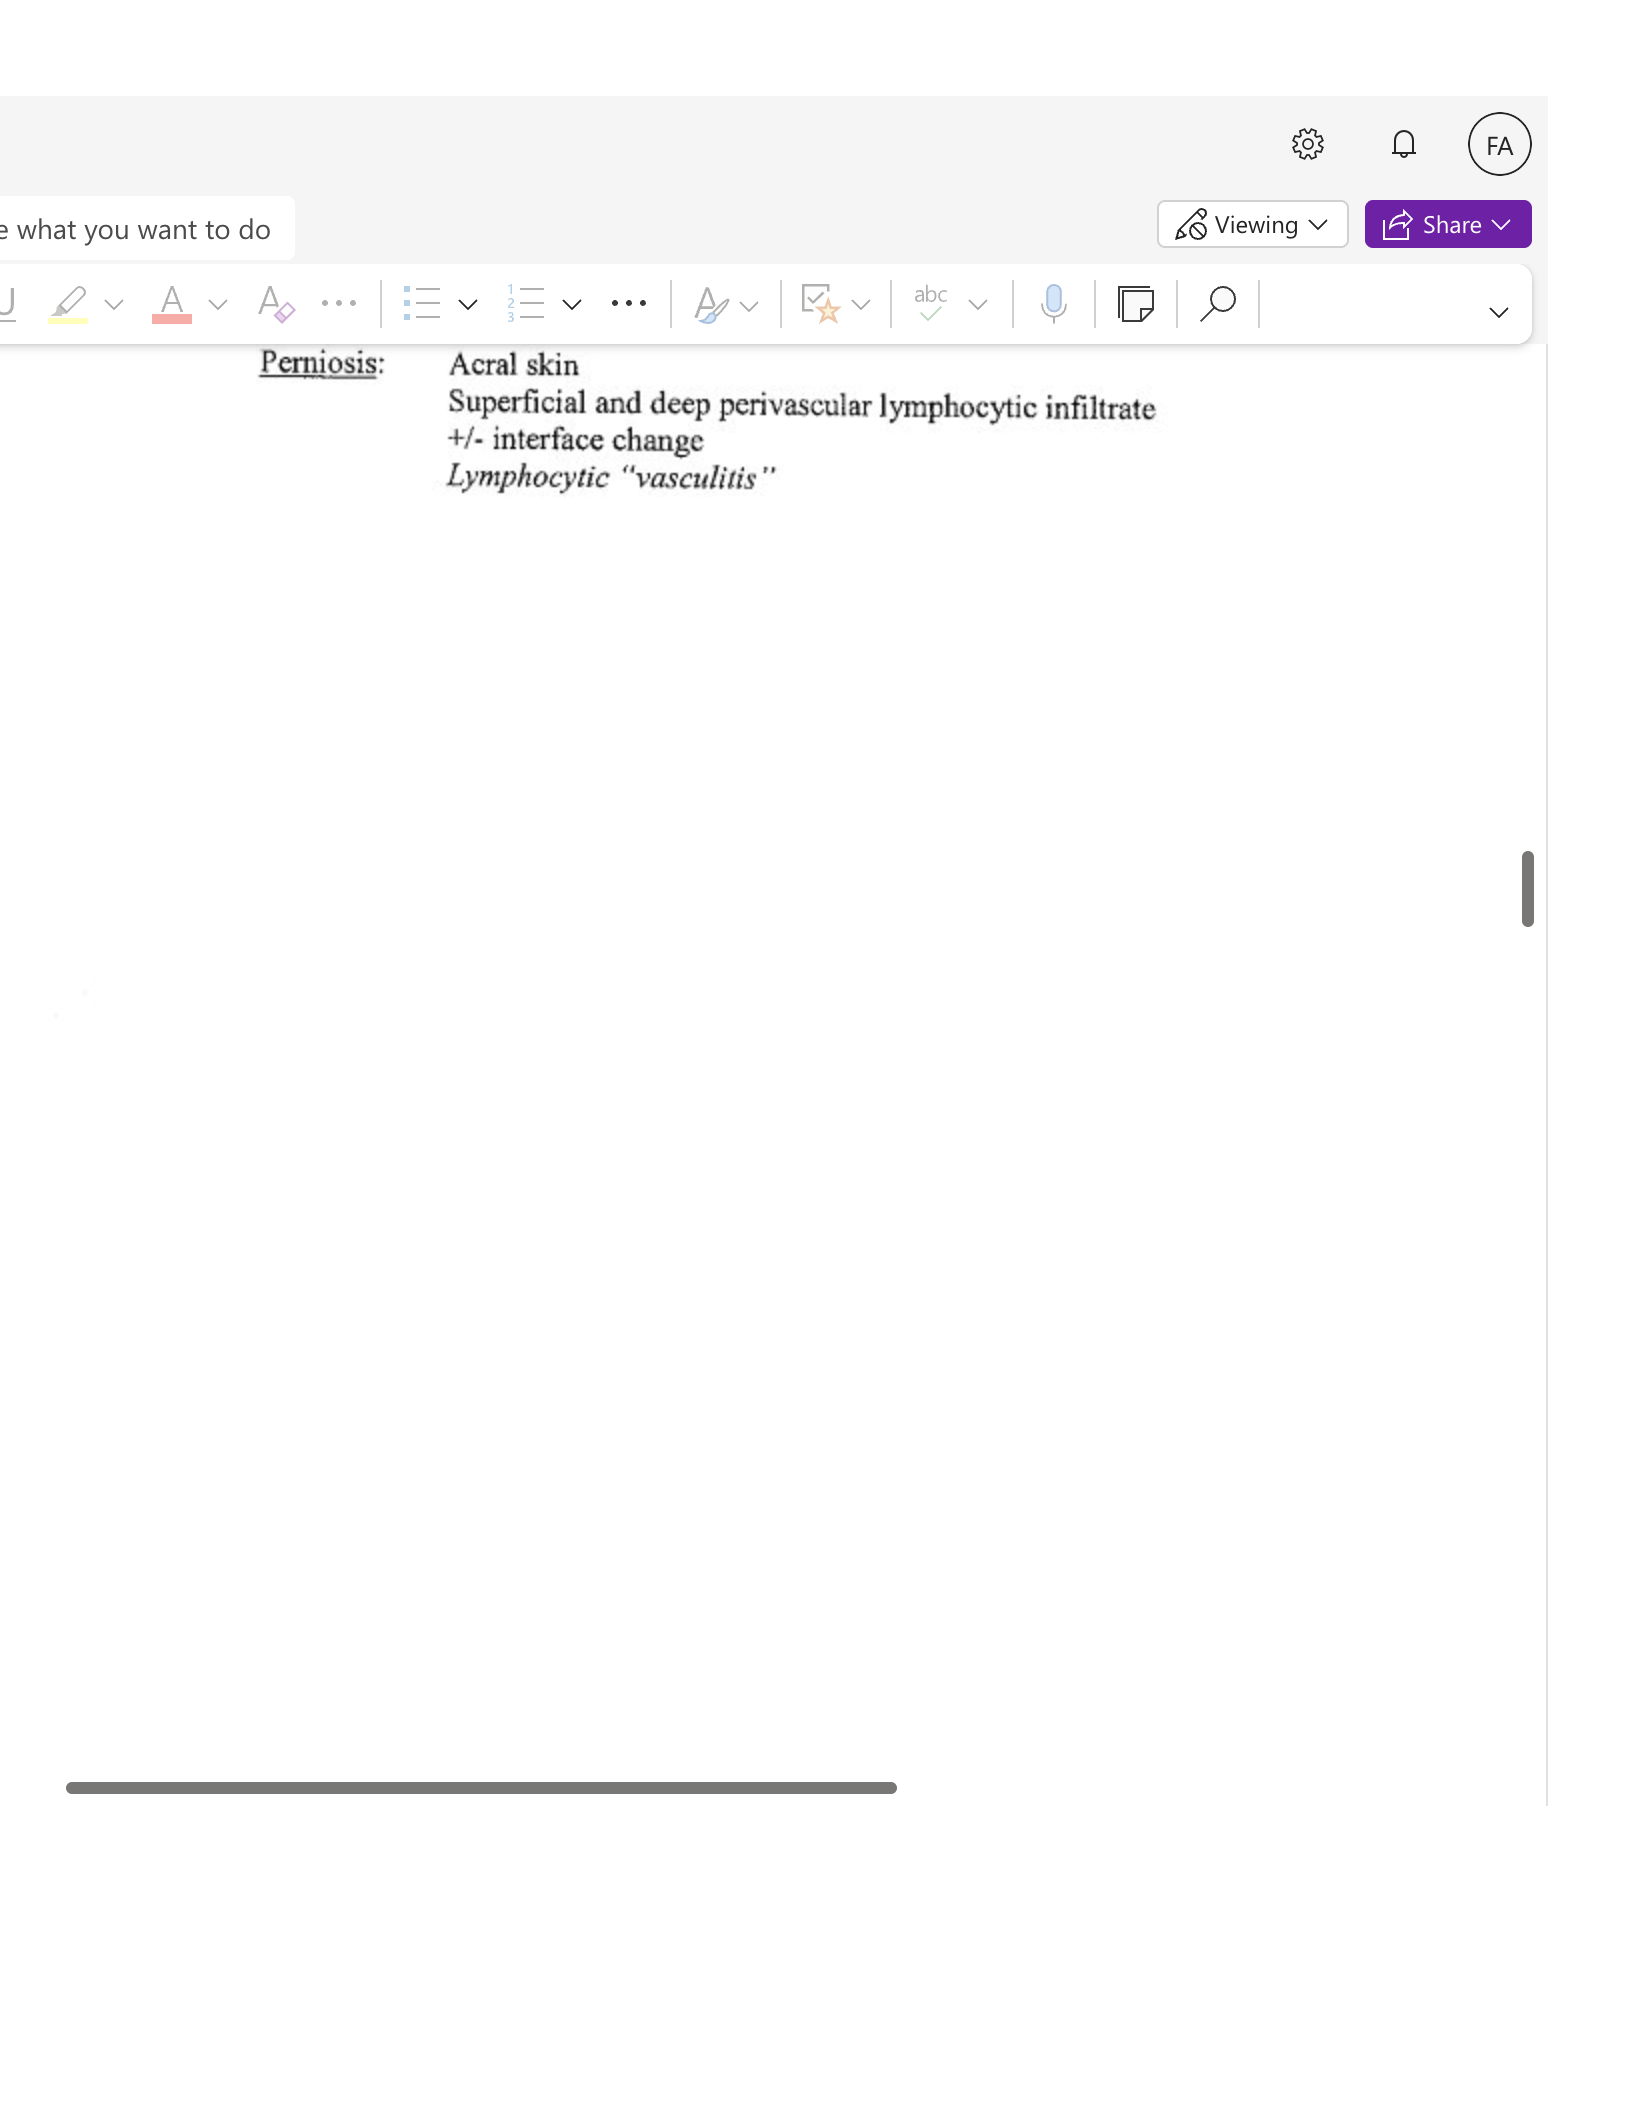Open the purple Share button
Viewport: 1632px width, 2114px height.
1447,224
